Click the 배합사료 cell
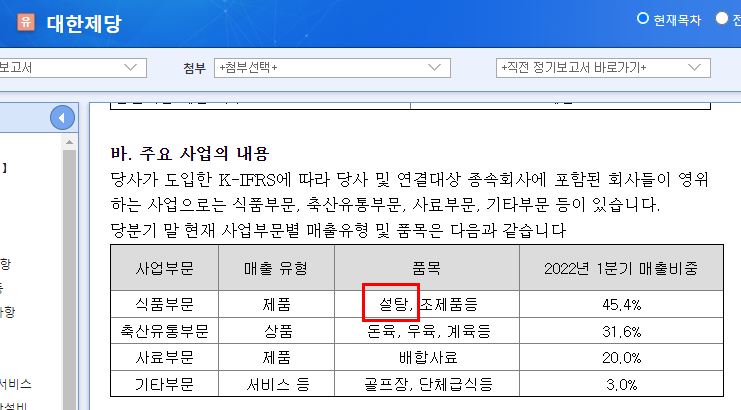 pyautogui.click(x=427, y=358)
